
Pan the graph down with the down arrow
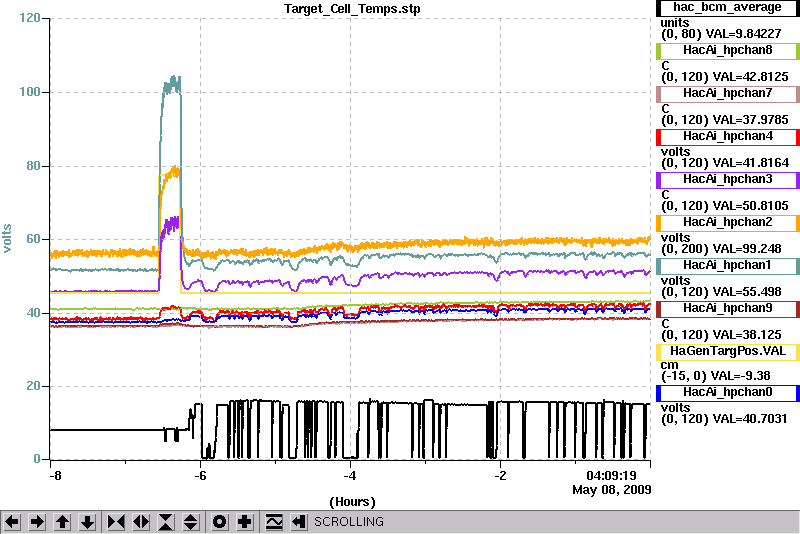coord(87,522)
